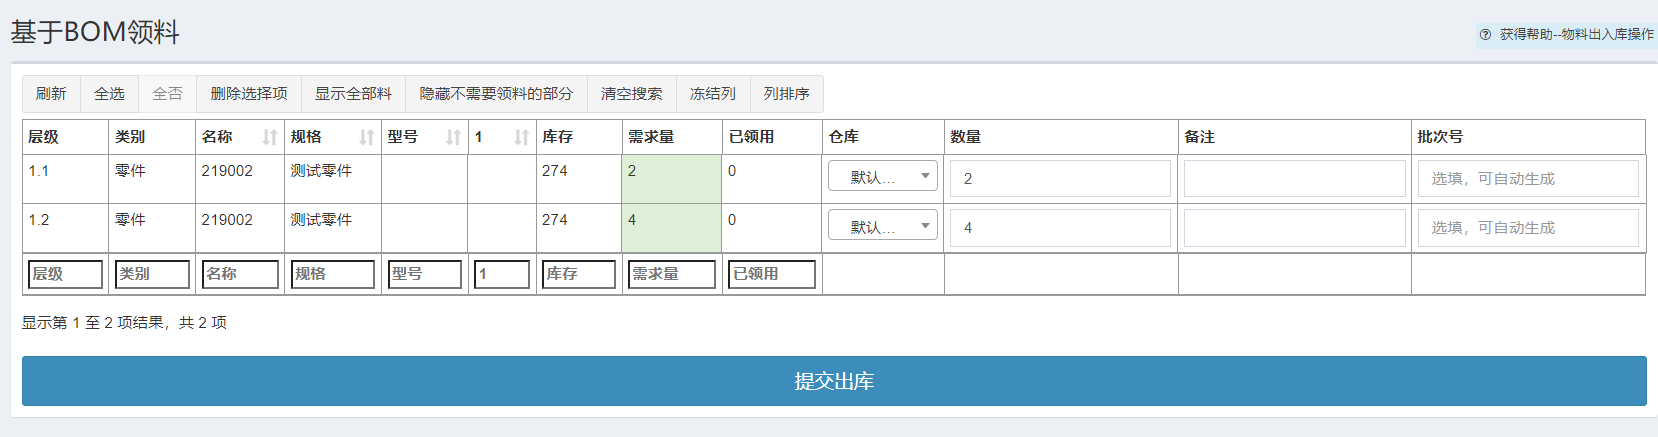Open the 仓库 dropdown for row 1.2
Viewport: 1658px width, 437px height.
[882, 226]
